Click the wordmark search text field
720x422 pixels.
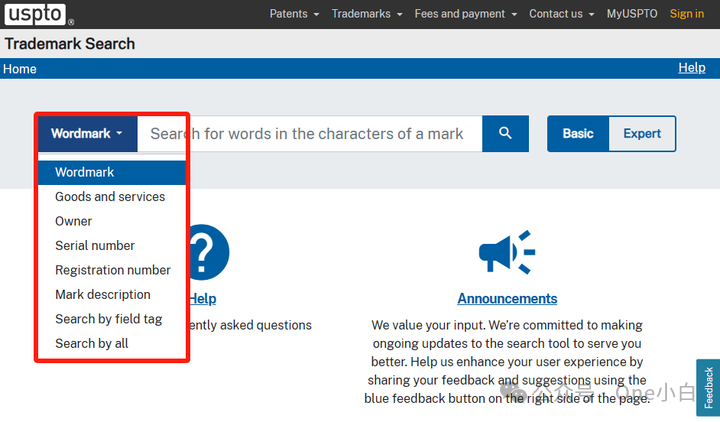(x=310, y=134)
